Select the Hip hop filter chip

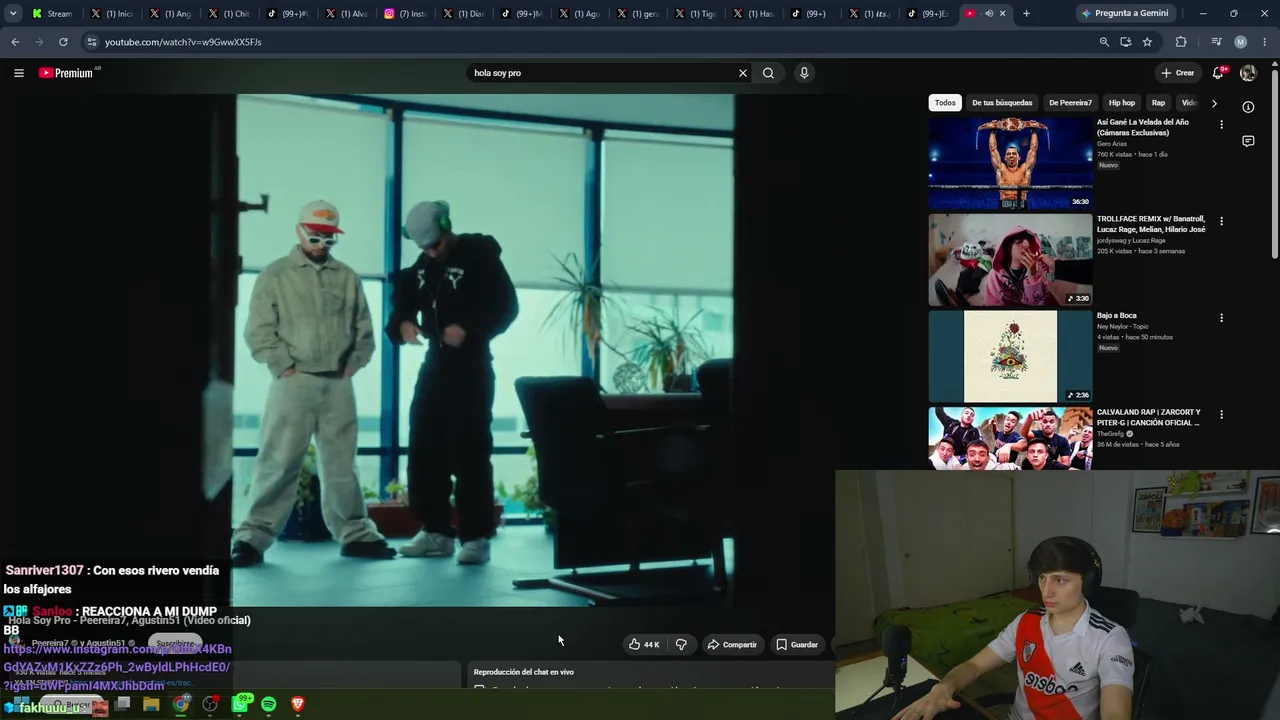(x=1122, y=103)
